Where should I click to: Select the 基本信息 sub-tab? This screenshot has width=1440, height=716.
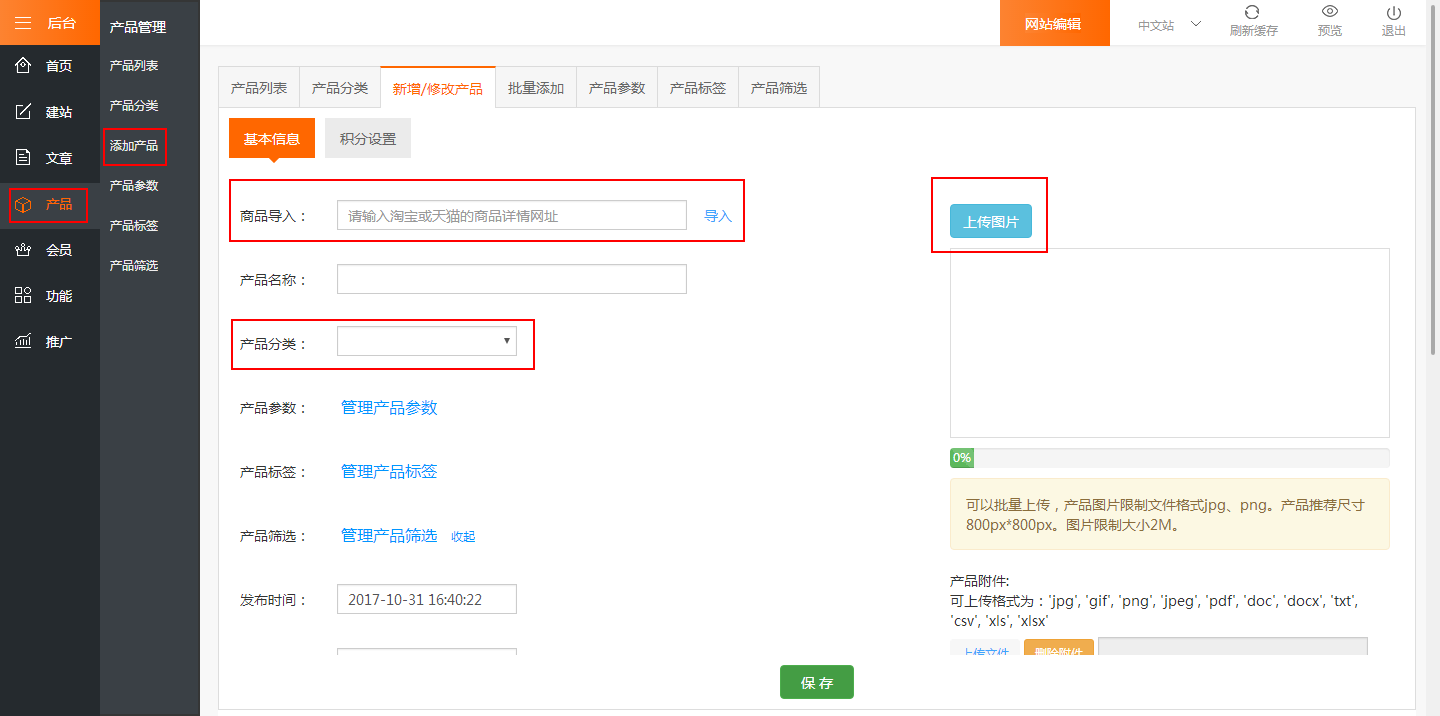[272, 139]
